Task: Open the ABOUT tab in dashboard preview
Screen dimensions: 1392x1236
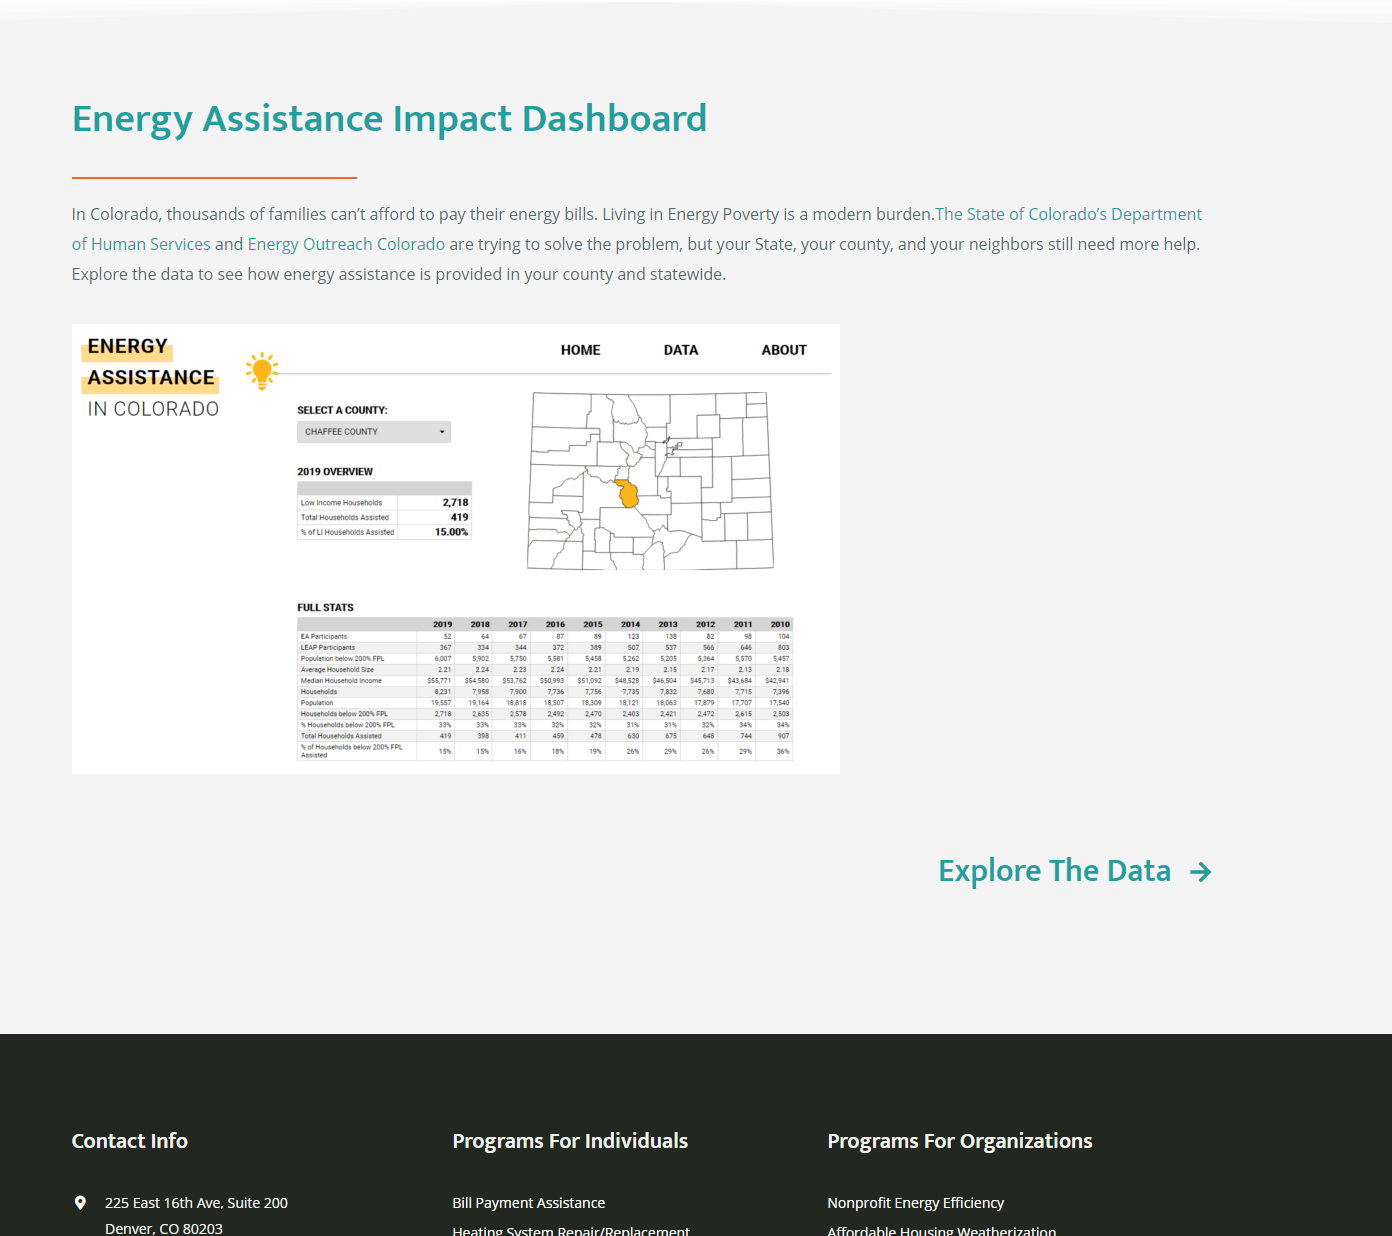Action: (783, 350)
